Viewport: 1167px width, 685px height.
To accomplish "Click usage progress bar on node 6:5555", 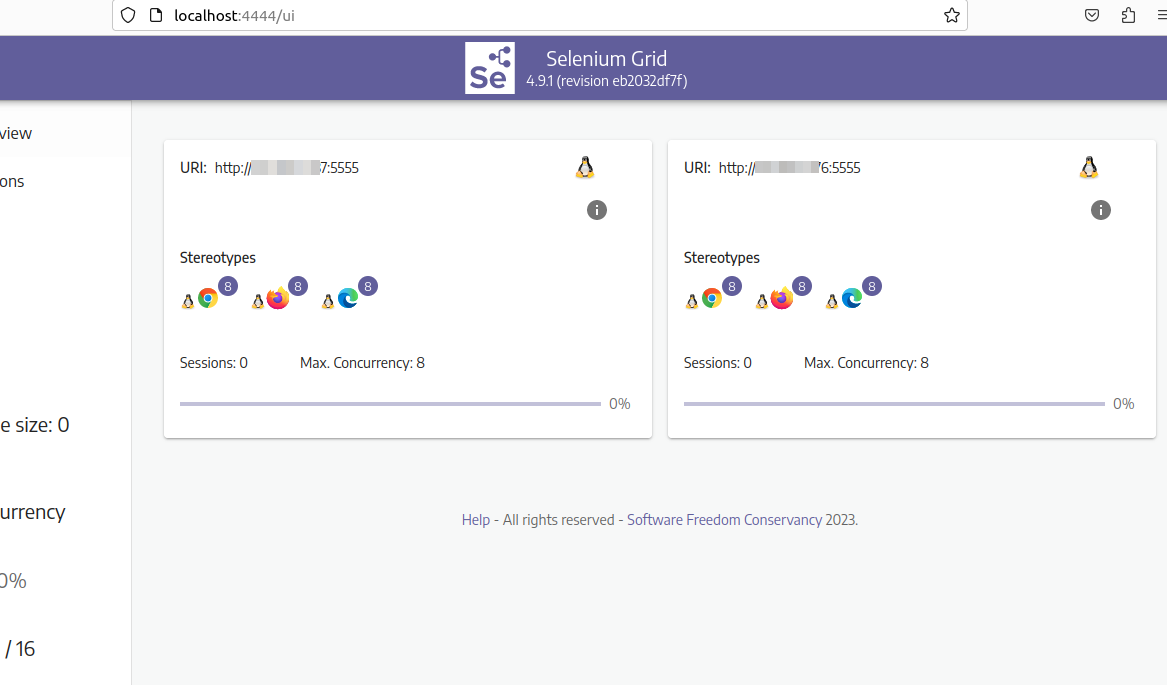I will click(x=894, y=404).
